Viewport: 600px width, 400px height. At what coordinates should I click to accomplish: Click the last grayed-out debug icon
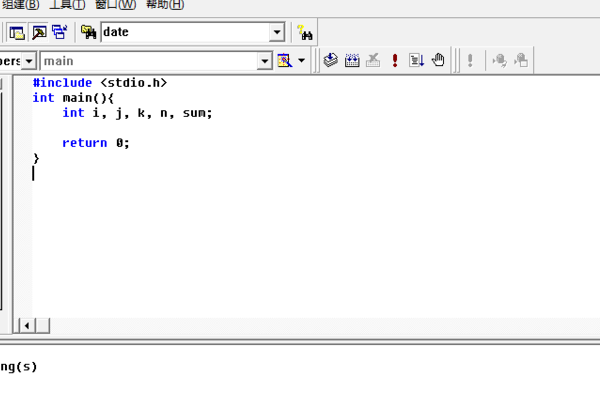[521, 60]
